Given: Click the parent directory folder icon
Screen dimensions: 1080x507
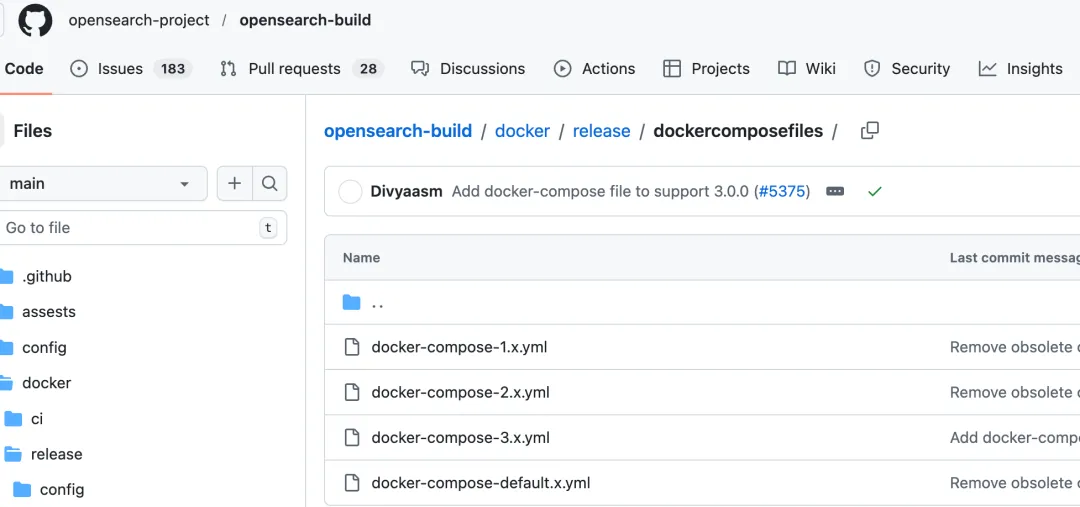Looking at the screenshot, I should (351, 302).
